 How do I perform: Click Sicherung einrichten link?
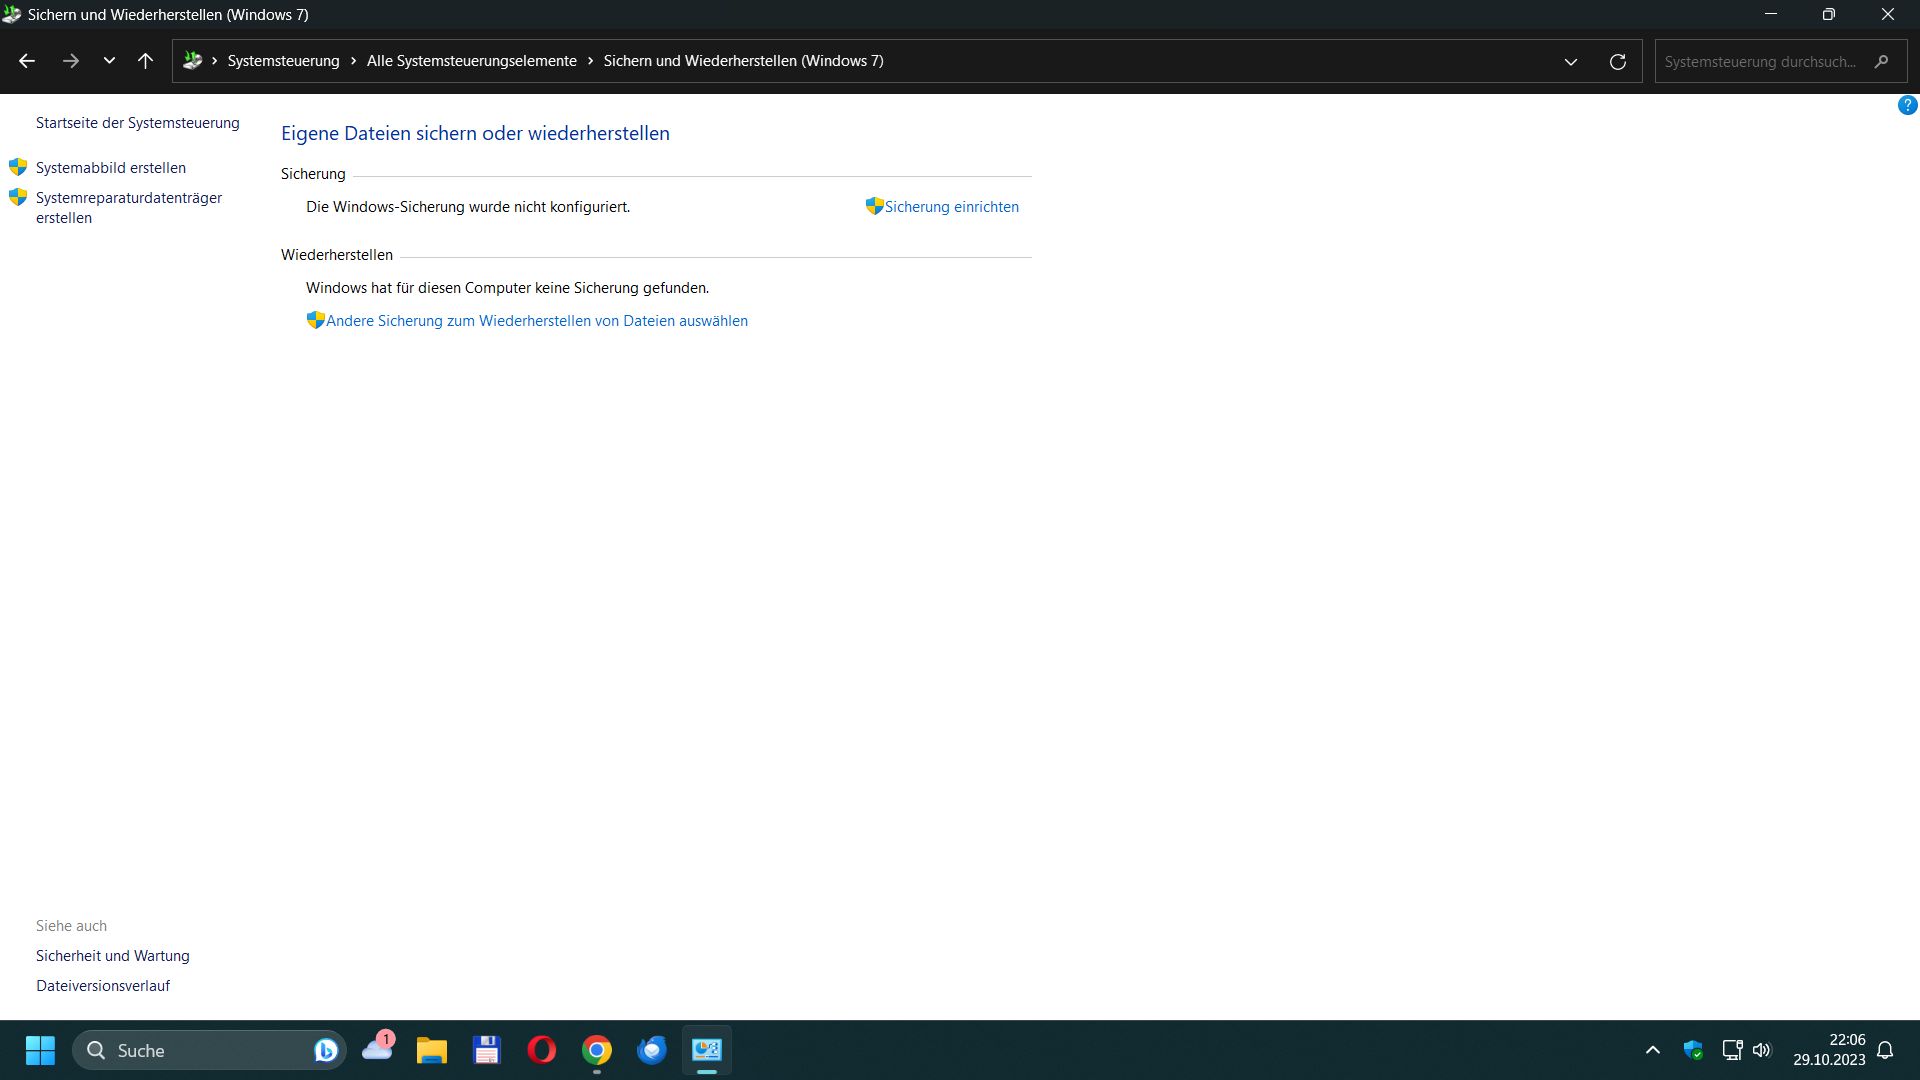951,207
